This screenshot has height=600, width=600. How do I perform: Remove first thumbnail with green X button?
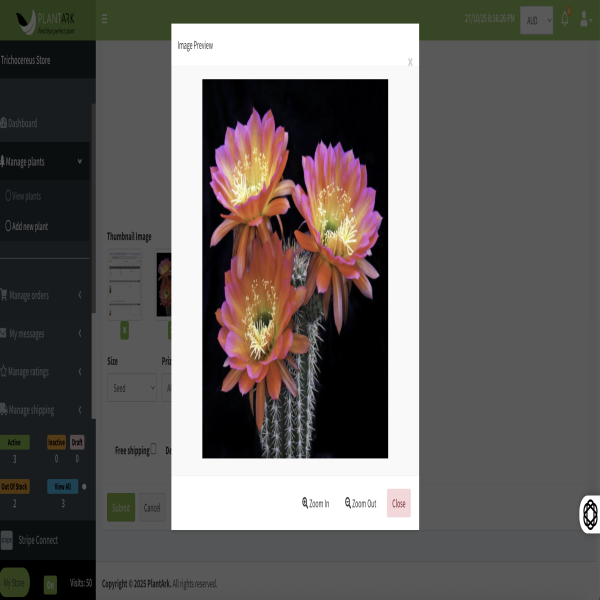click(x=124, y=330)
